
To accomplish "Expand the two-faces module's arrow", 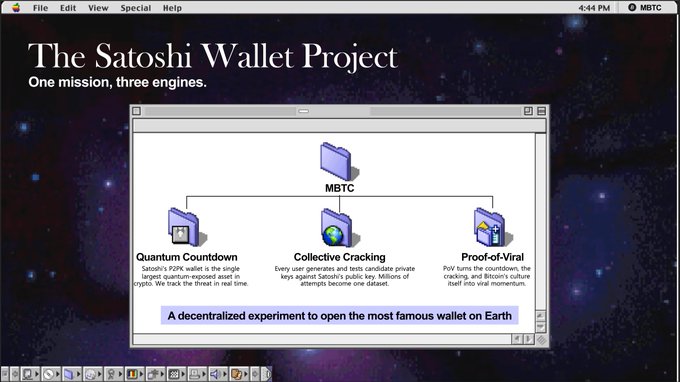I will [246, 374].
